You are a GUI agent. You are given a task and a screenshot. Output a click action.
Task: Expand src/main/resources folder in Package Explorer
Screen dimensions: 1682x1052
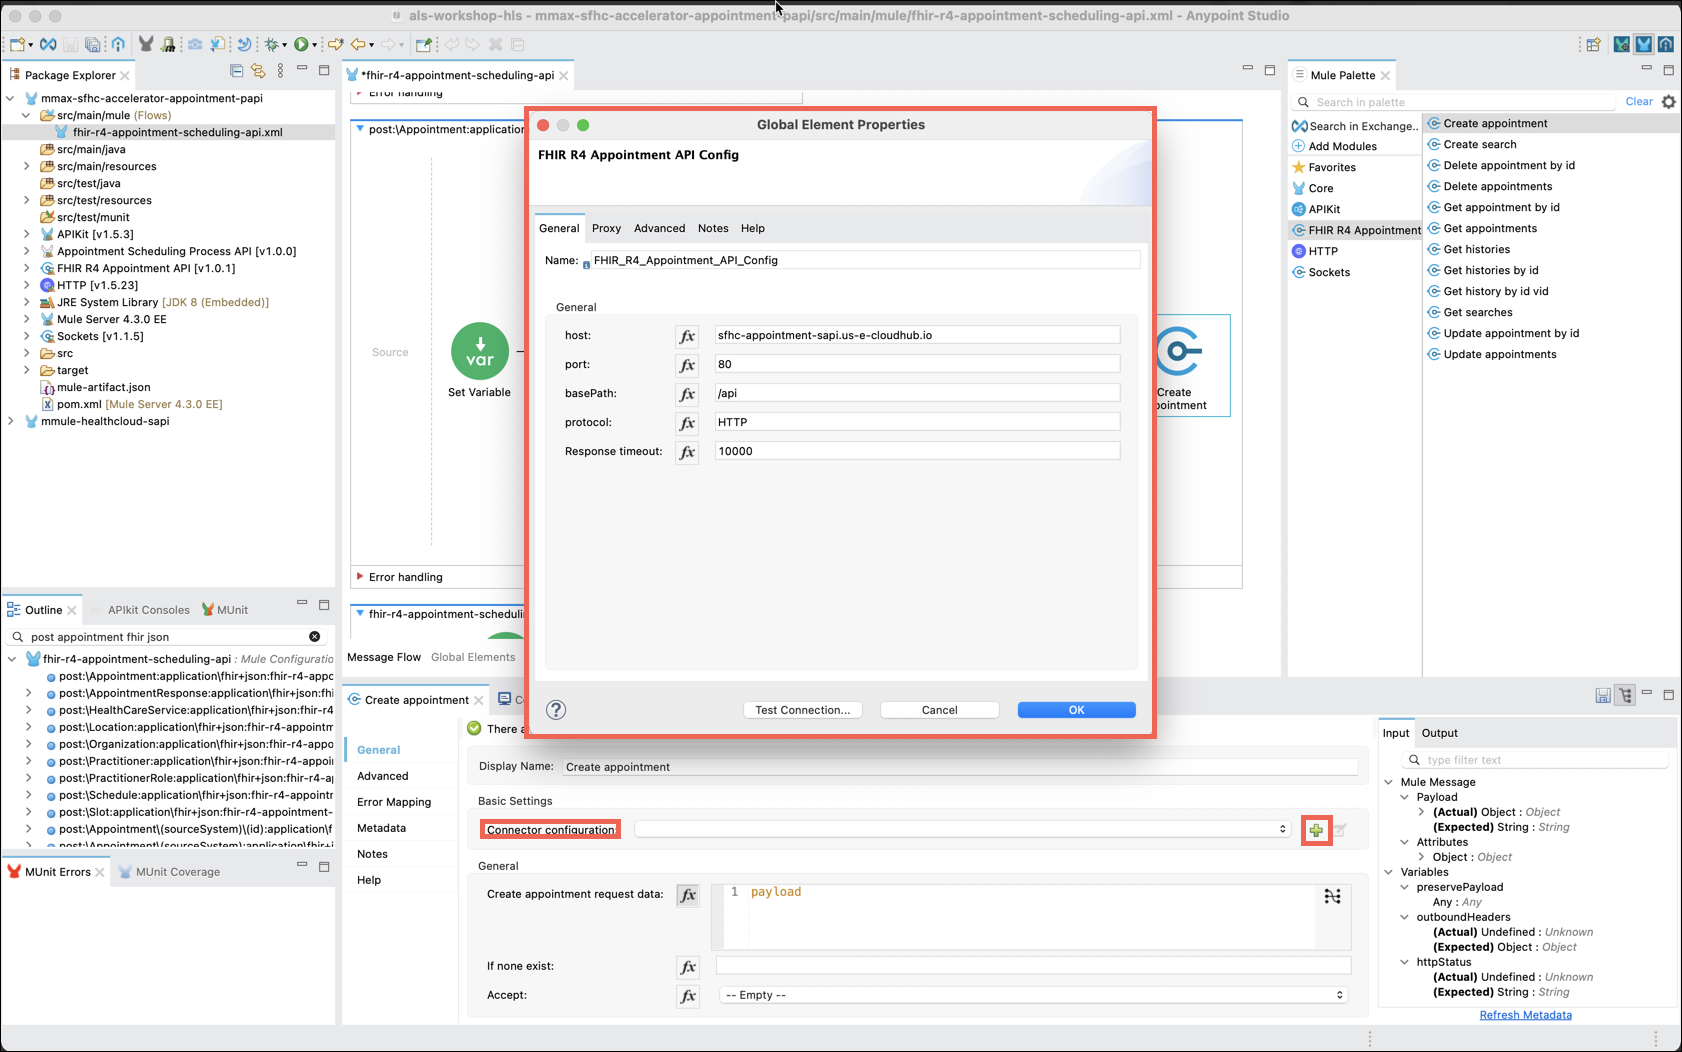click(x=26, y=166)
